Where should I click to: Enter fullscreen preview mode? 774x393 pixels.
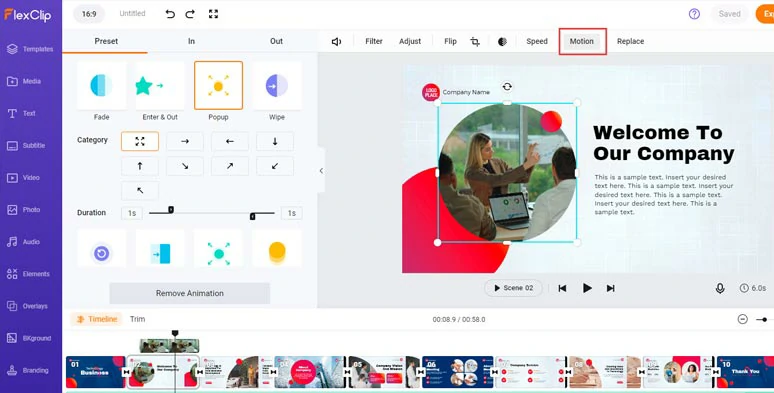click(213, 14)
